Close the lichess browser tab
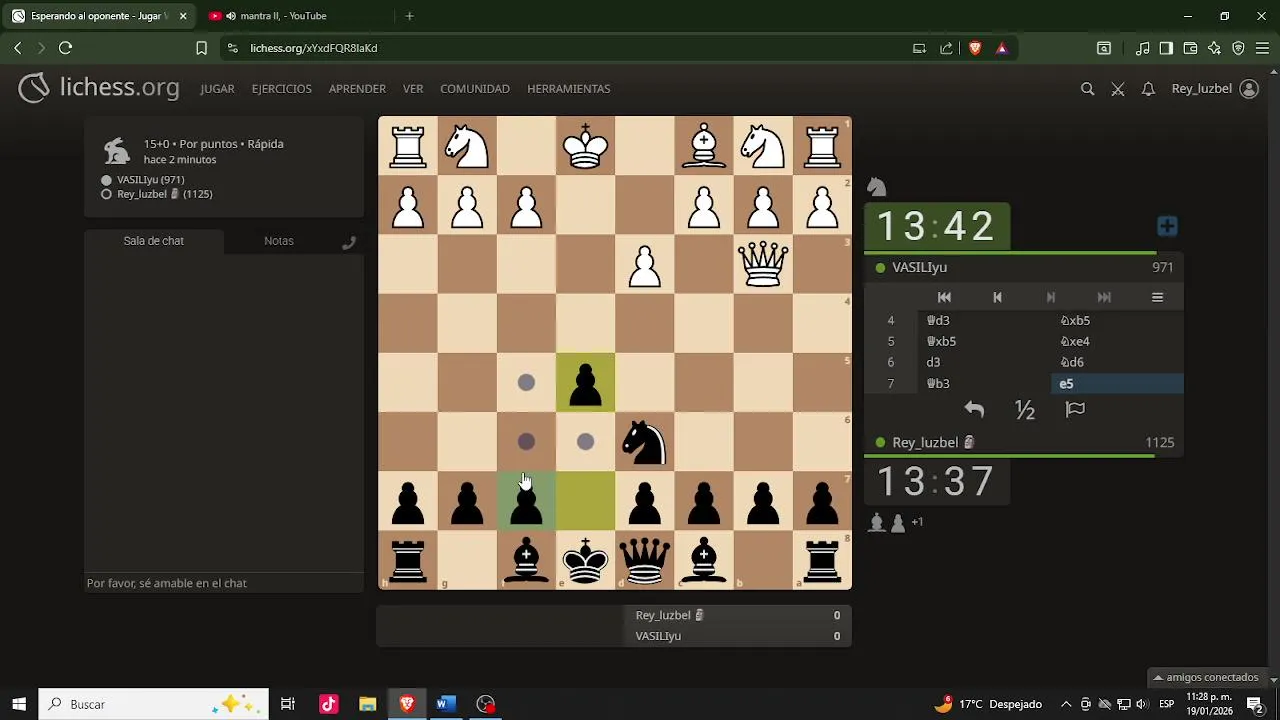Screen dimensions: 1280x720 tap(183, 16)
